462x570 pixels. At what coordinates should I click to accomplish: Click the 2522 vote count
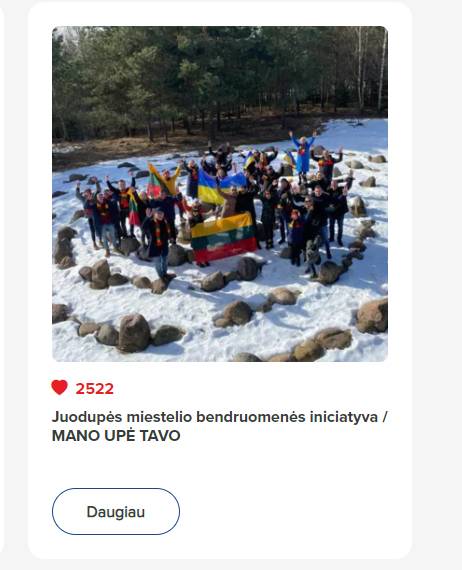(x=95, y=389)
